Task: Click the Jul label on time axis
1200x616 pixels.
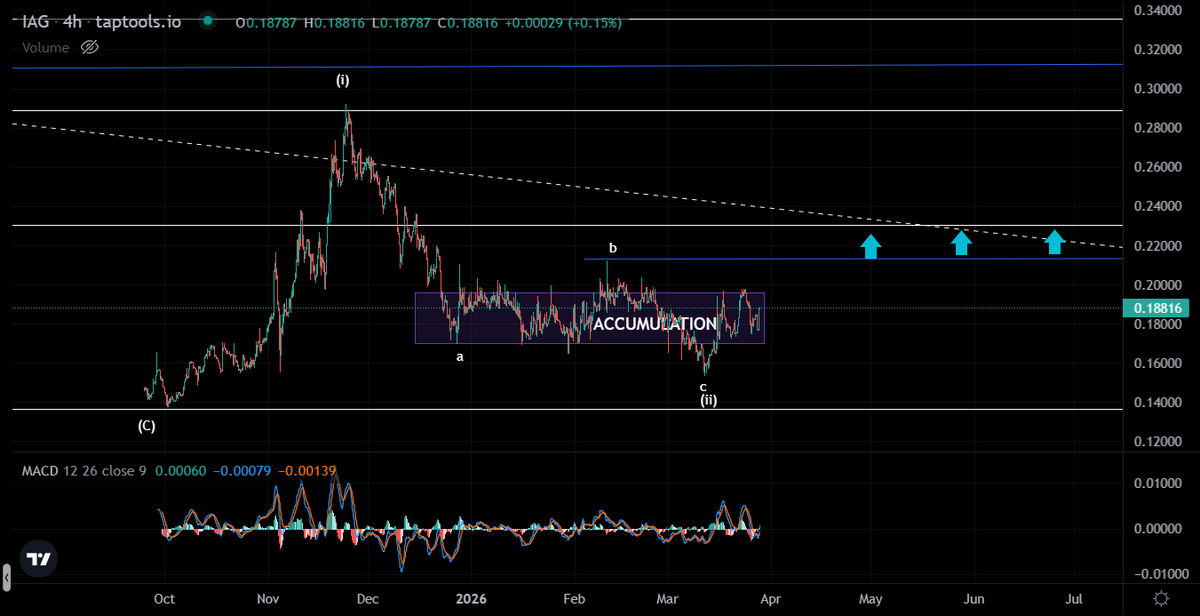Action: click(x=1075, y=598)
